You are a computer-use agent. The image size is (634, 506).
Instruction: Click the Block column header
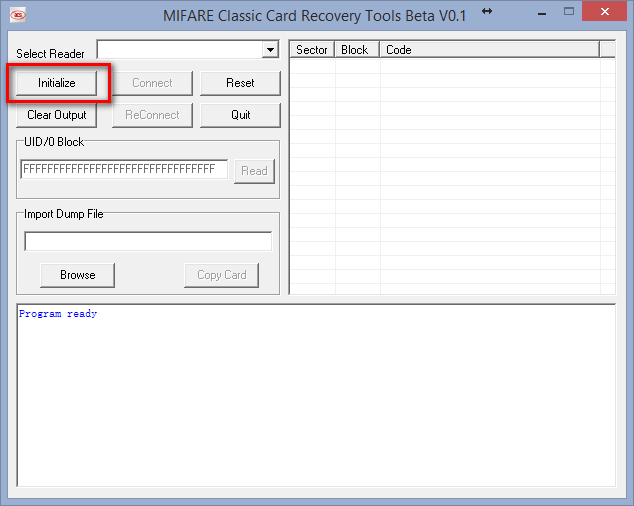coord(357,50)
